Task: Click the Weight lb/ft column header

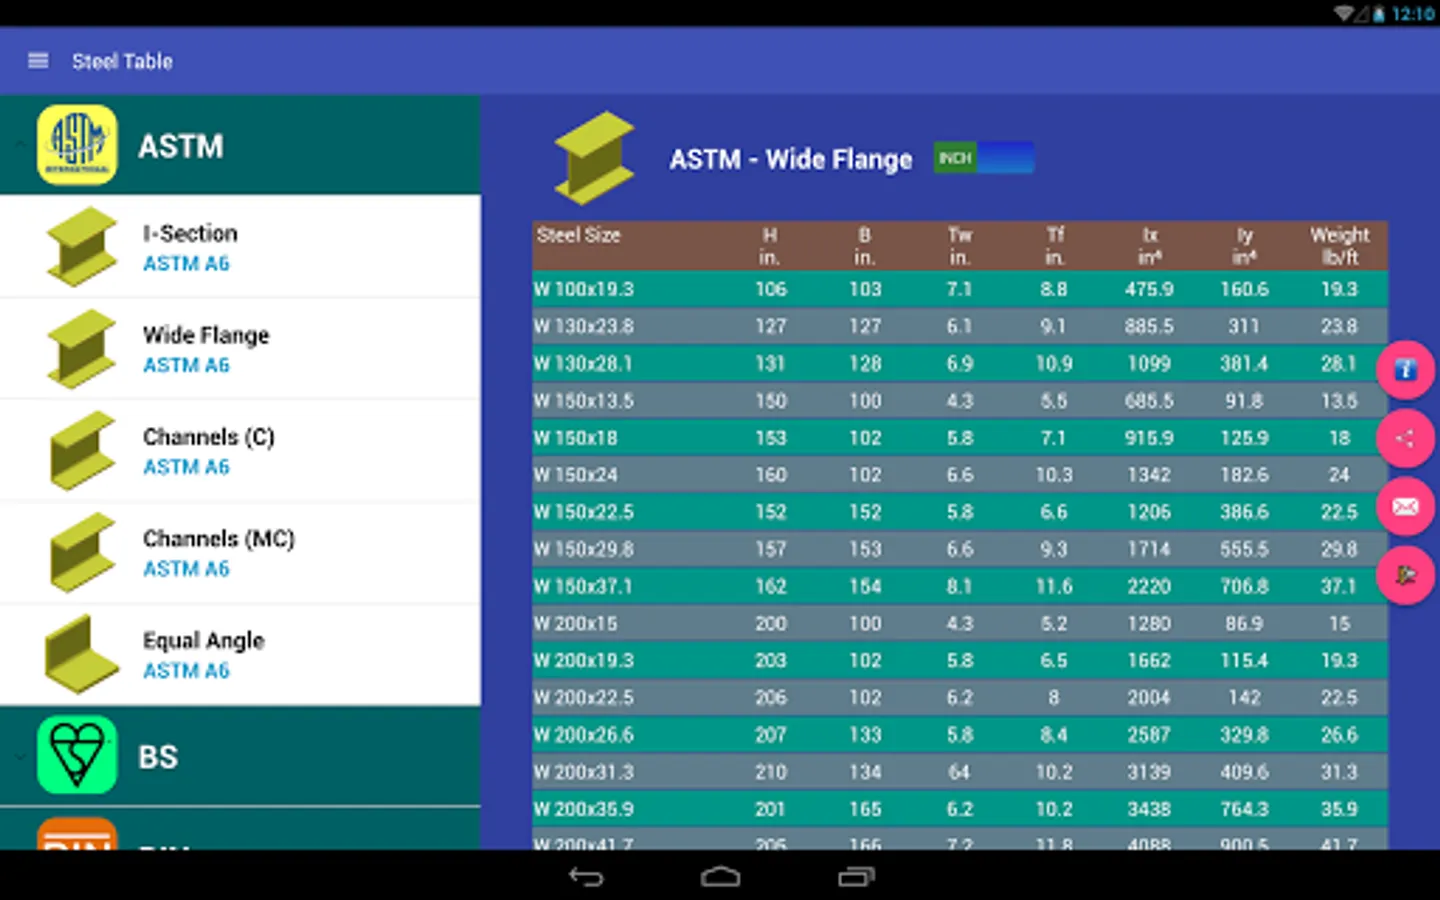Action: (x=1339, y=246)
